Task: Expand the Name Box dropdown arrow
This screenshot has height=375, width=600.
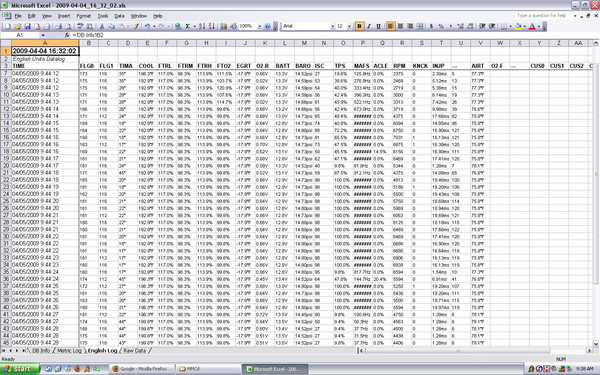Action: pos(43,35)
